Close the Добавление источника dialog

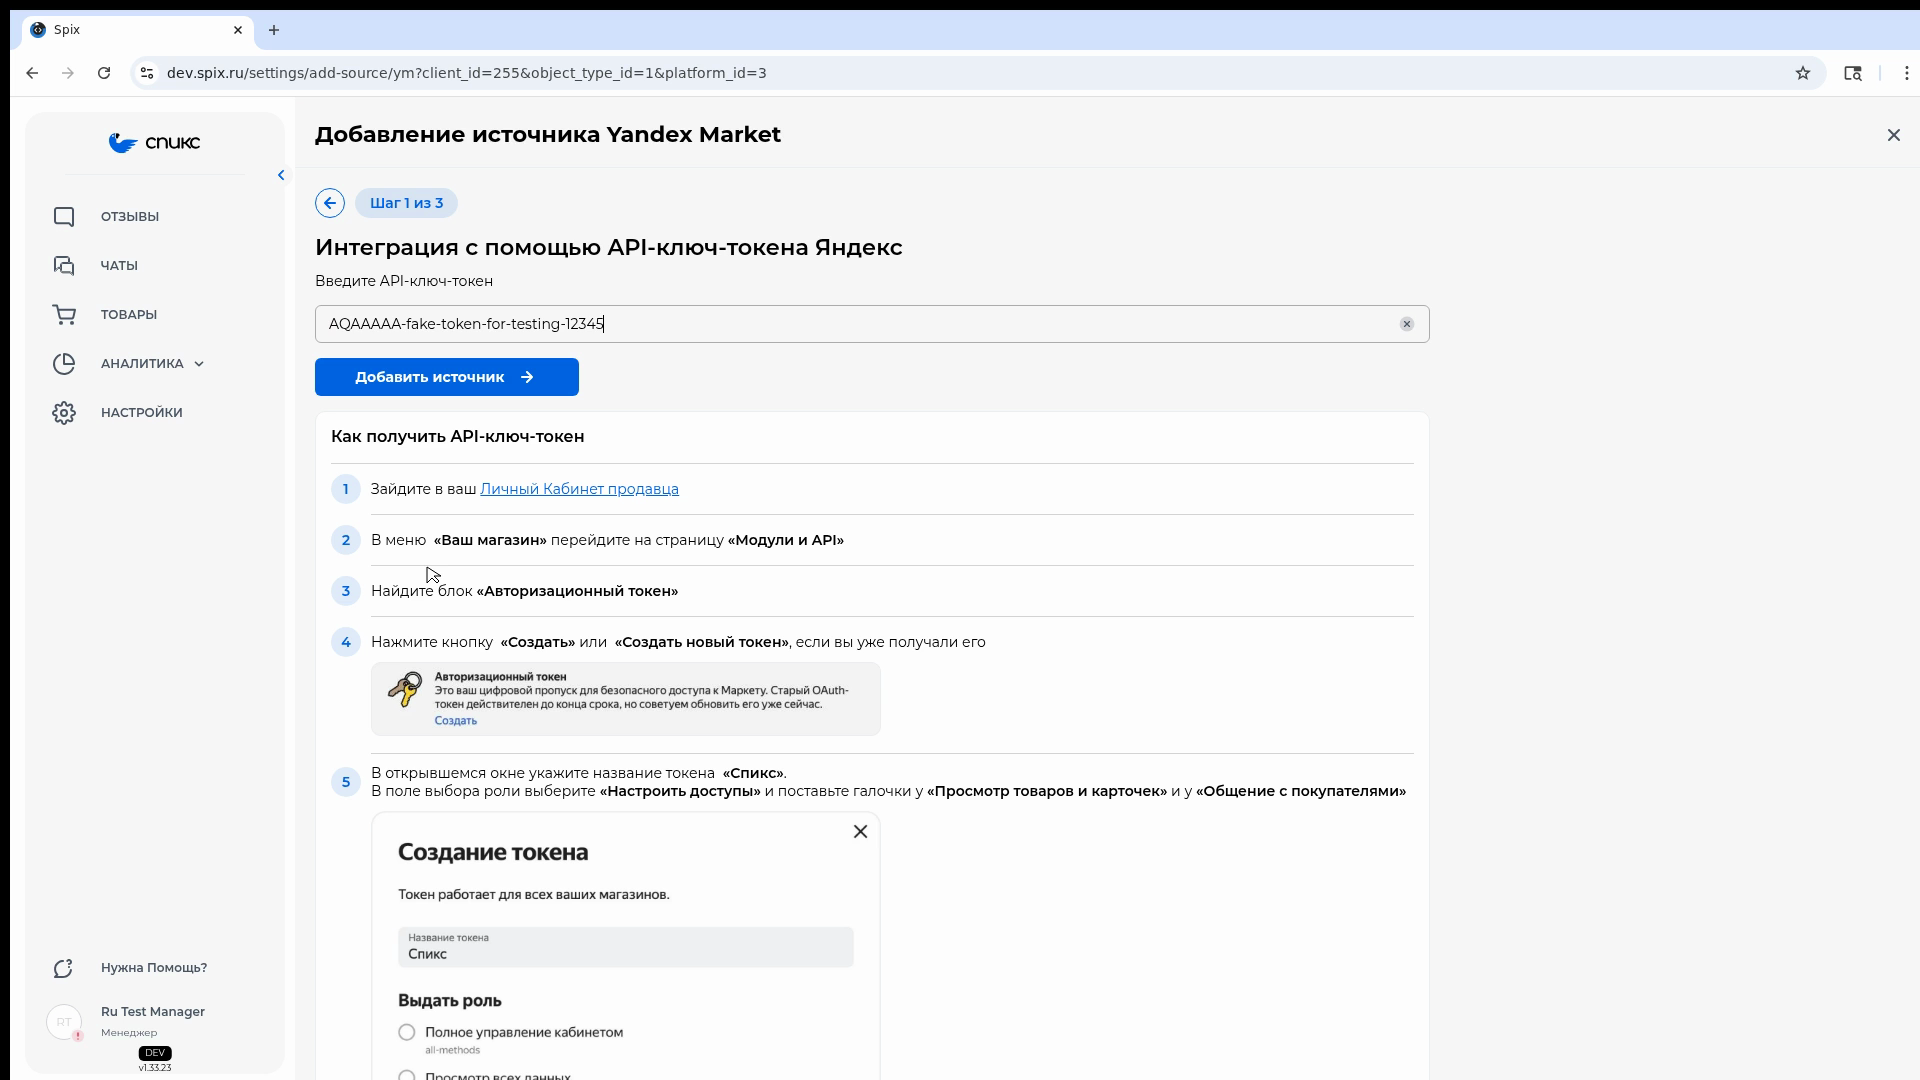coord(1893,135)
